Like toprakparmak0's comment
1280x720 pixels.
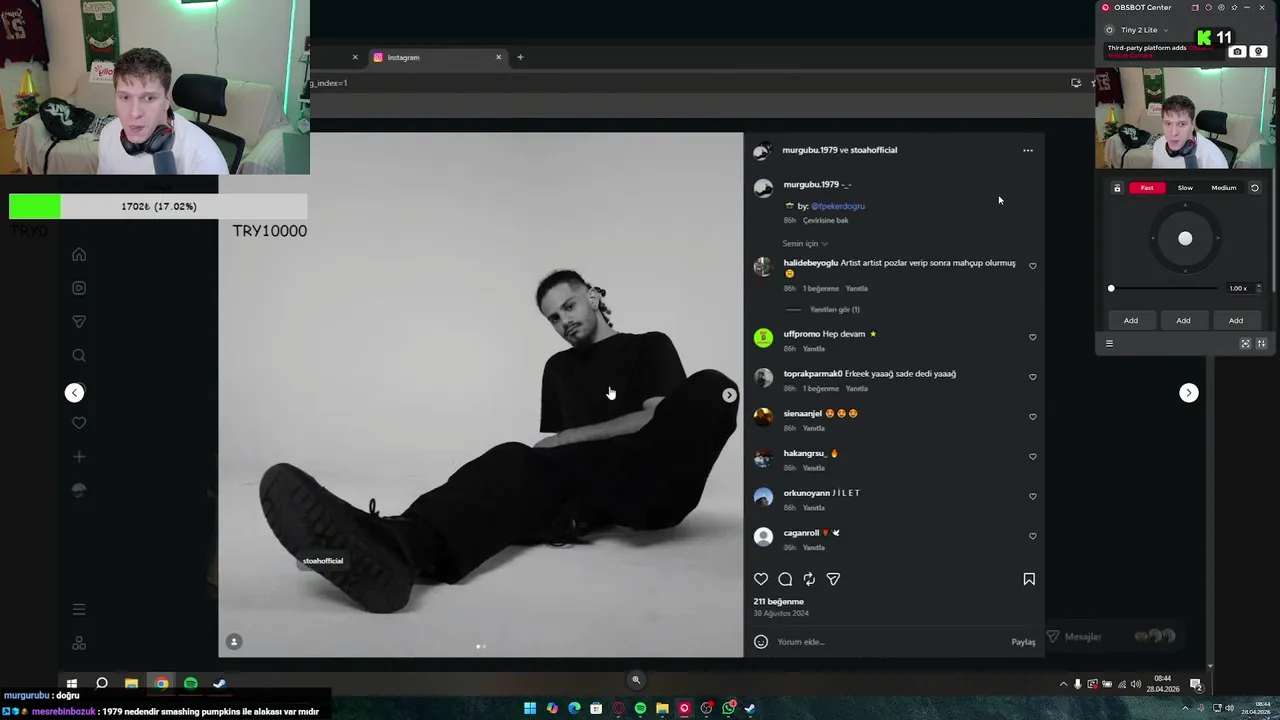1033,377
